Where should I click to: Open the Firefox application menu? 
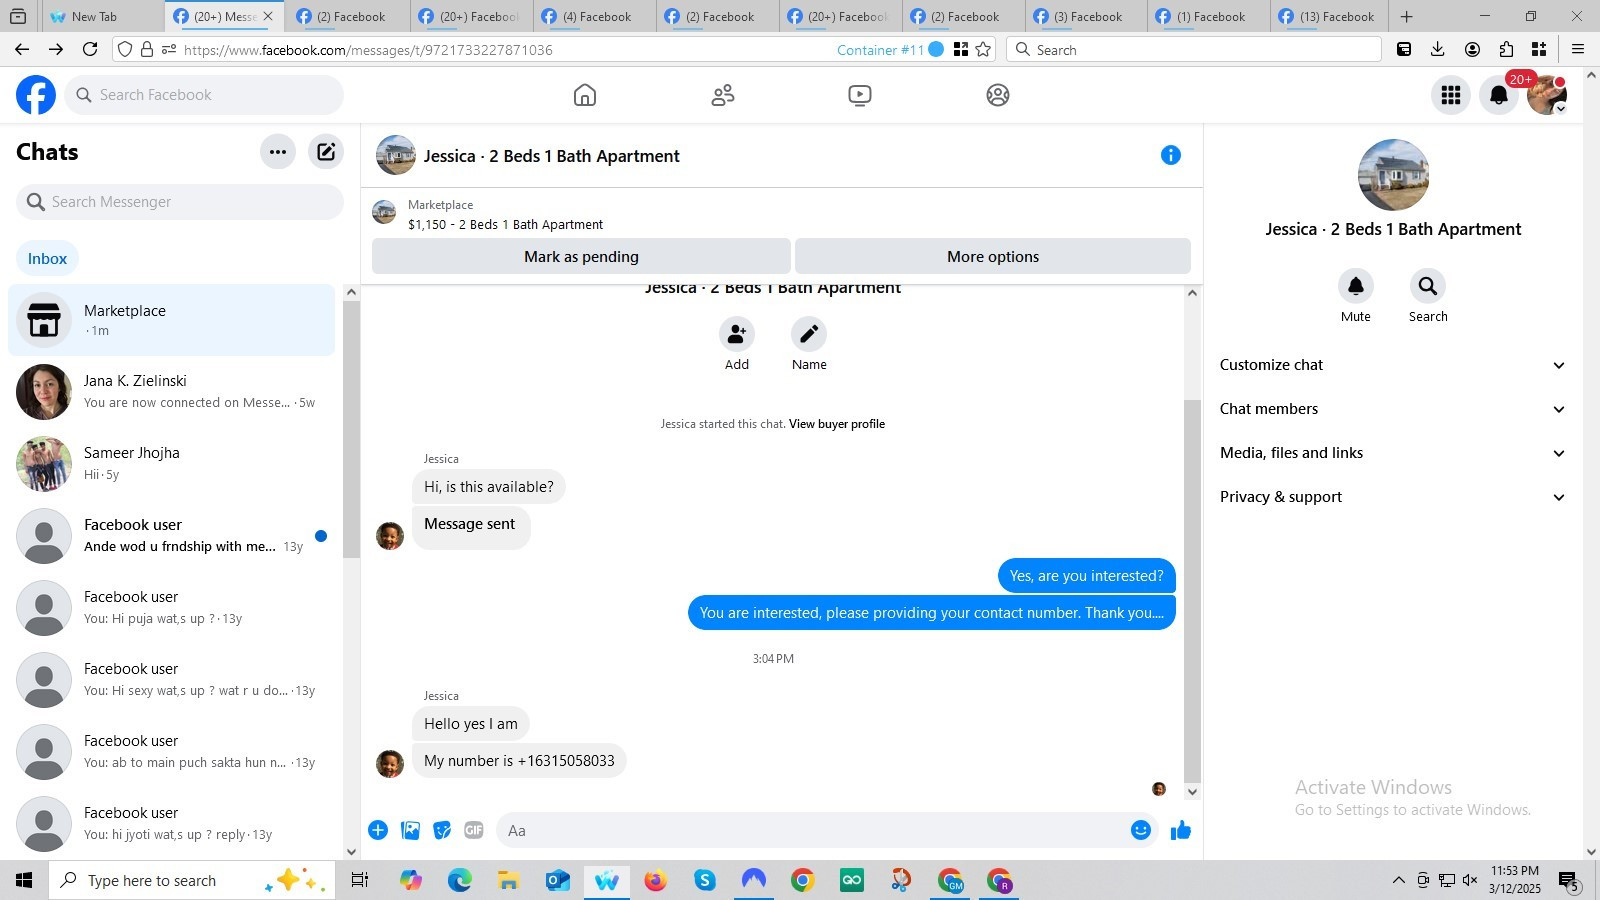click(x=1578, y=49)
